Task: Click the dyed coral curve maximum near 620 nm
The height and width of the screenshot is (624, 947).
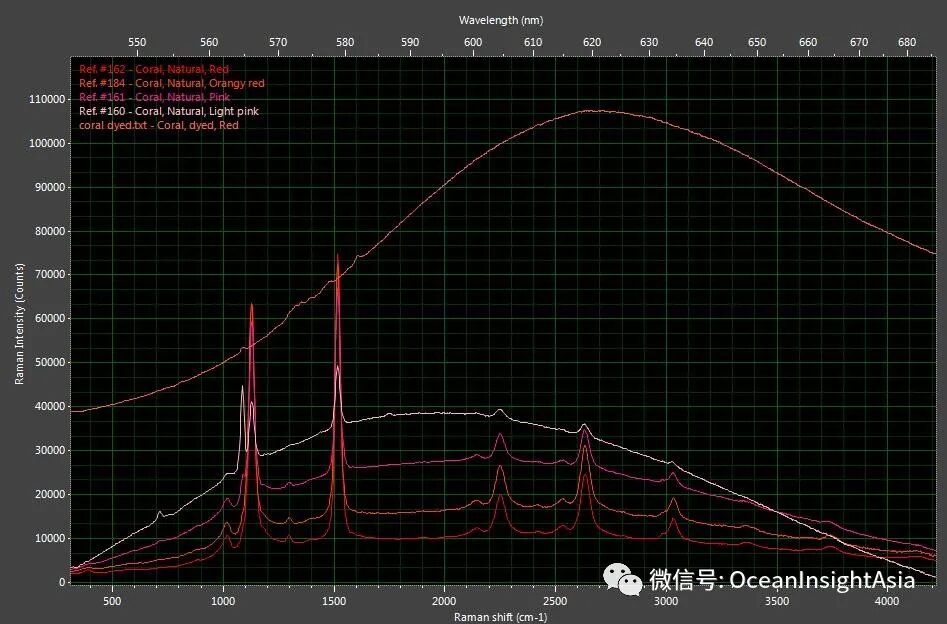Action: click(595, 111)
